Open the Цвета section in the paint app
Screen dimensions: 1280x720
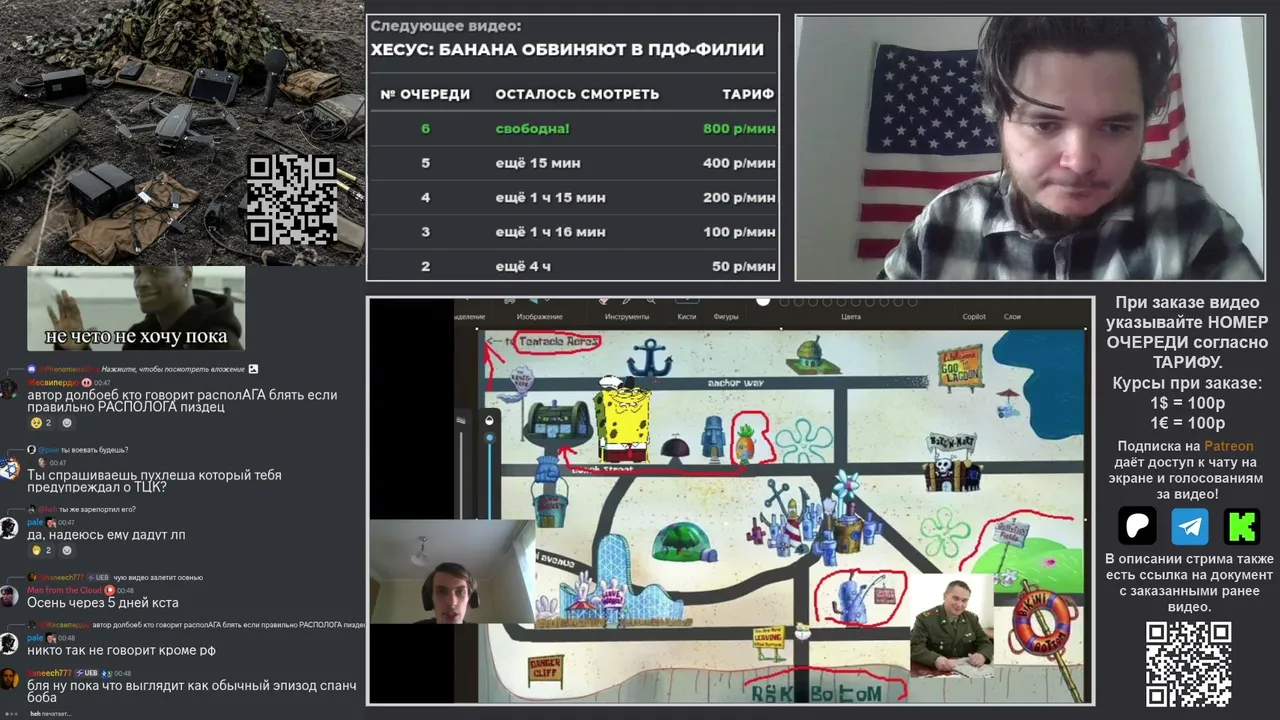[850, 317]
